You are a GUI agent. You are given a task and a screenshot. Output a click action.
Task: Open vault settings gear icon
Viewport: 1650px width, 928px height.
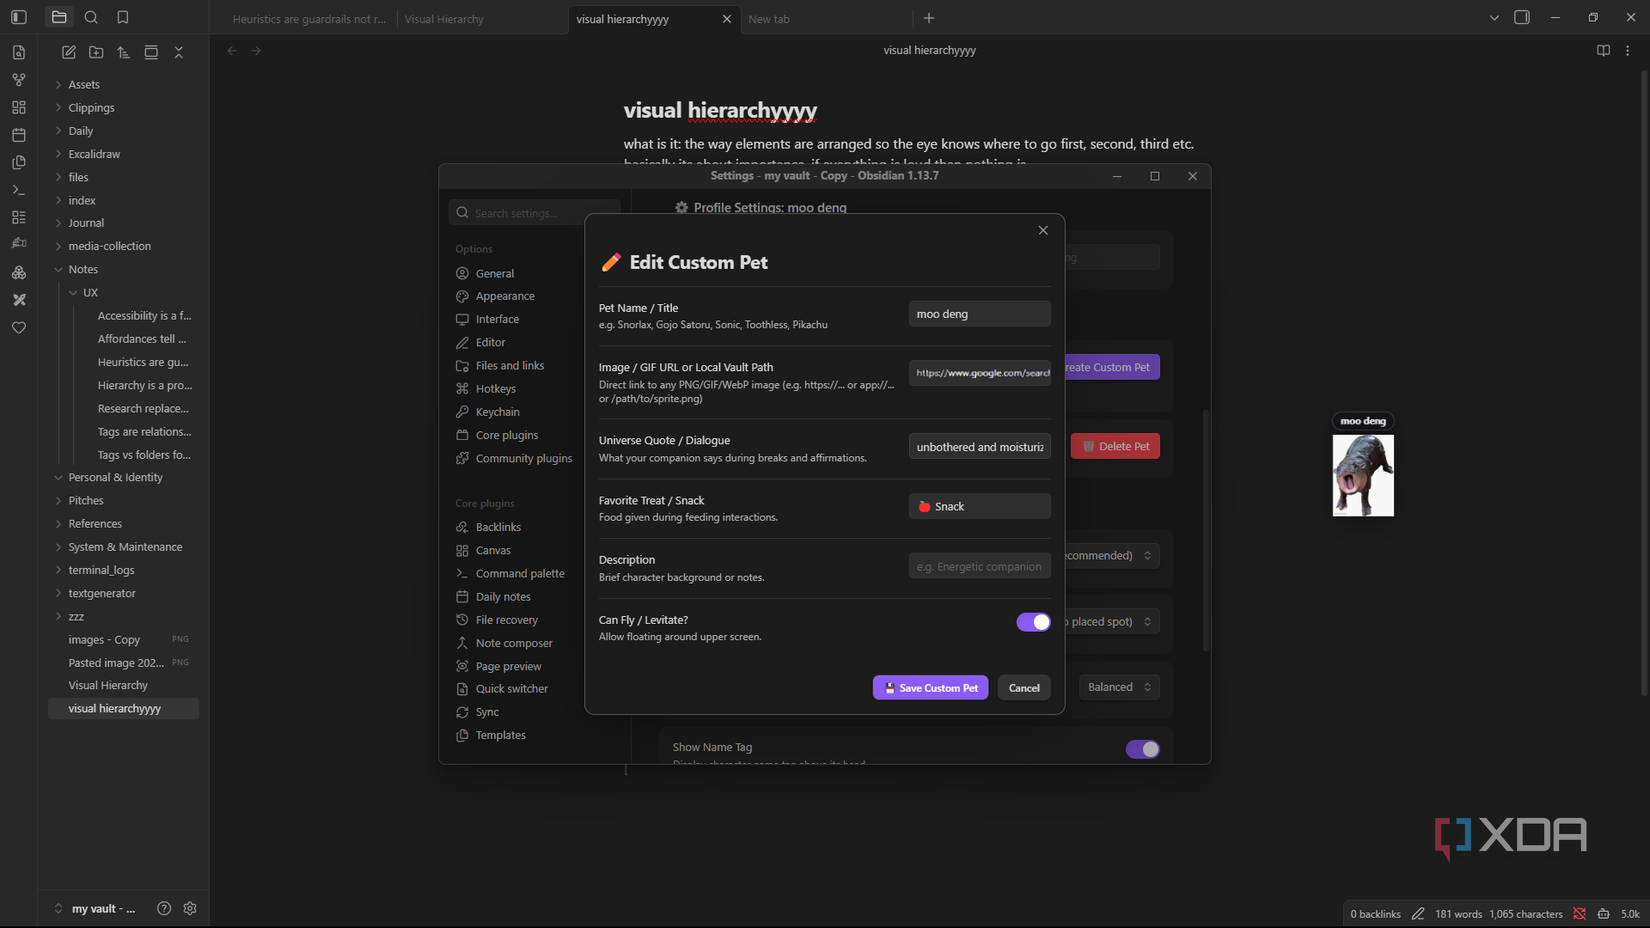[x=190, y=908]
